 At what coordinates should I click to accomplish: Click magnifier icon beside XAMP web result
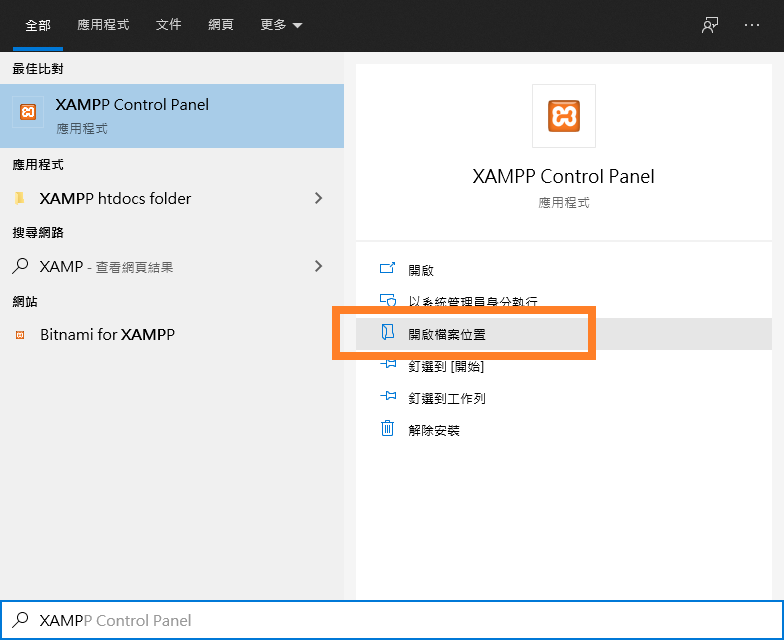pos(20,266)
